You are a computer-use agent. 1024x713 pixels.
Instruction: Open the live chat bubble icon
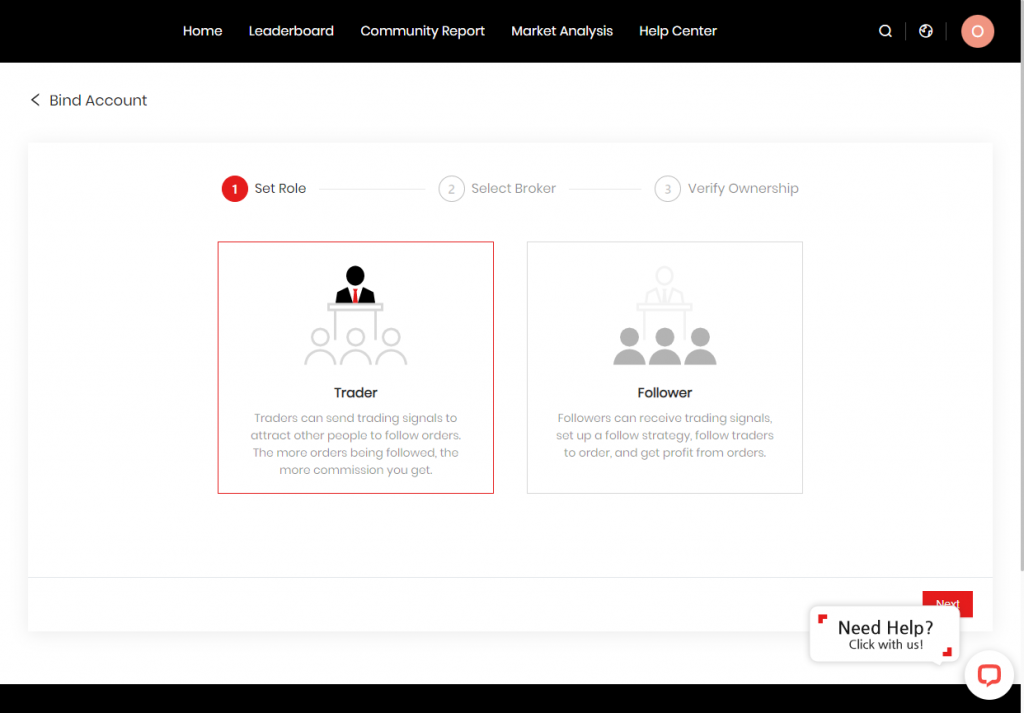click(x=989, y=675)
